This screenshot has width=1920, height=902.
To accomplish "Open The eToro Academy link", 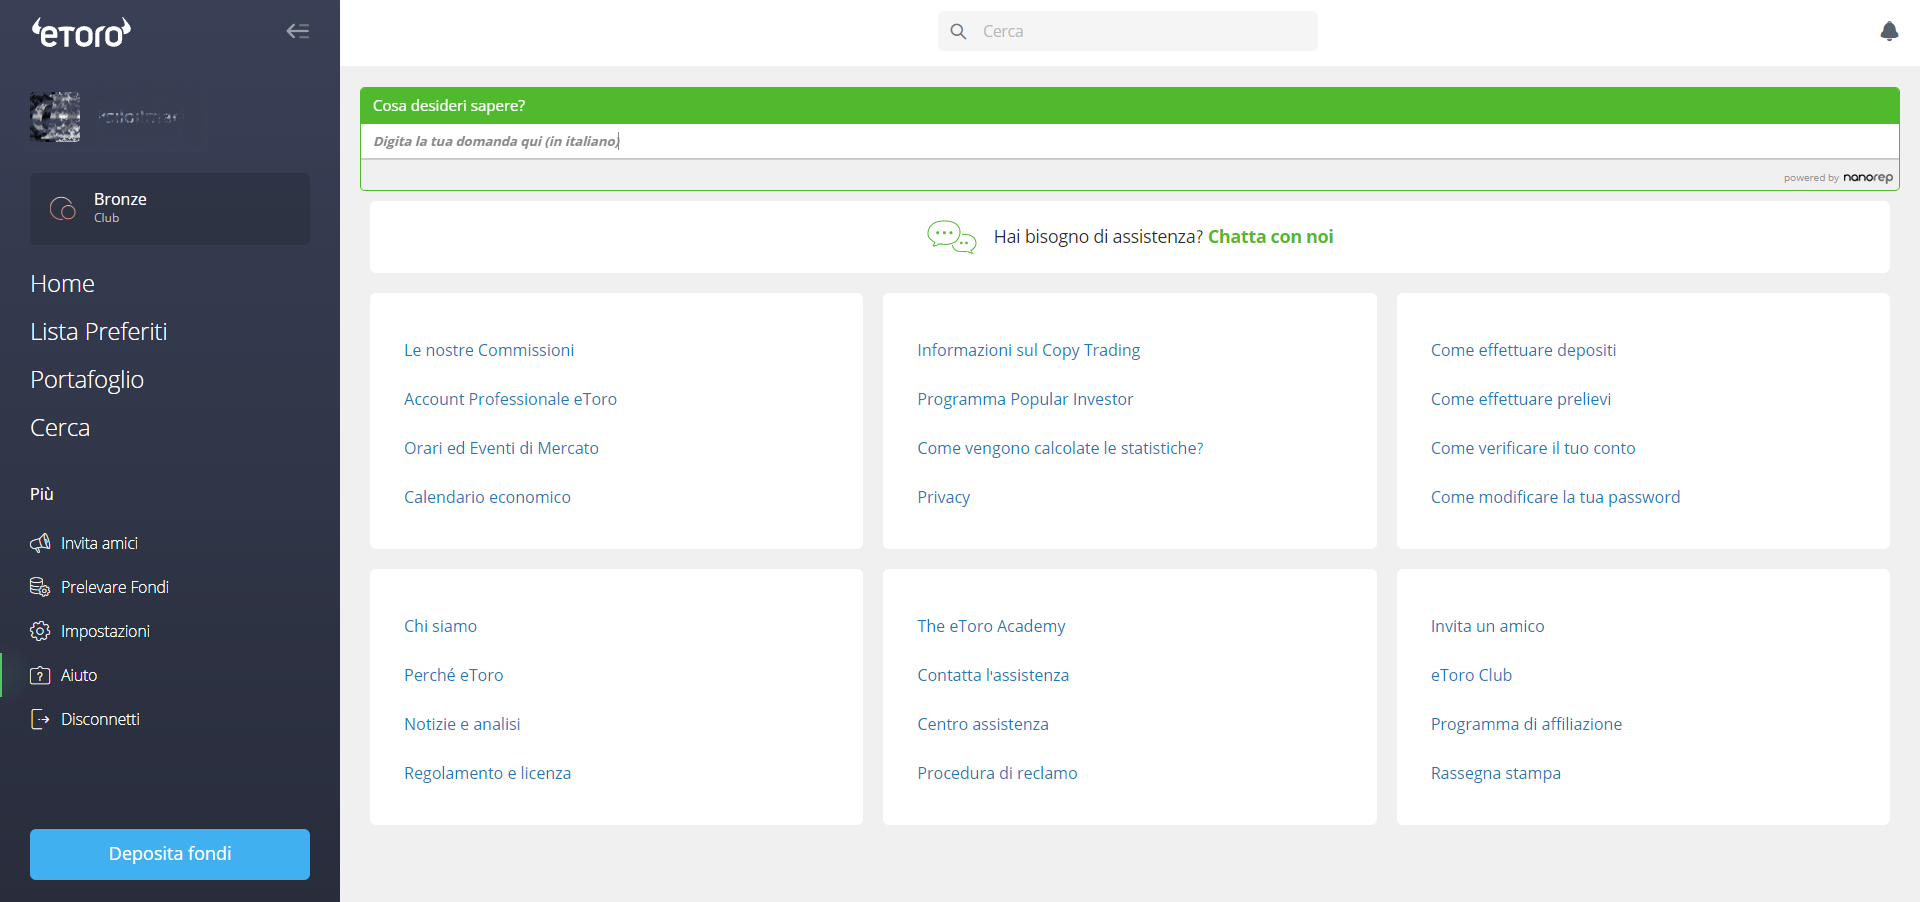I will [991, 626].
